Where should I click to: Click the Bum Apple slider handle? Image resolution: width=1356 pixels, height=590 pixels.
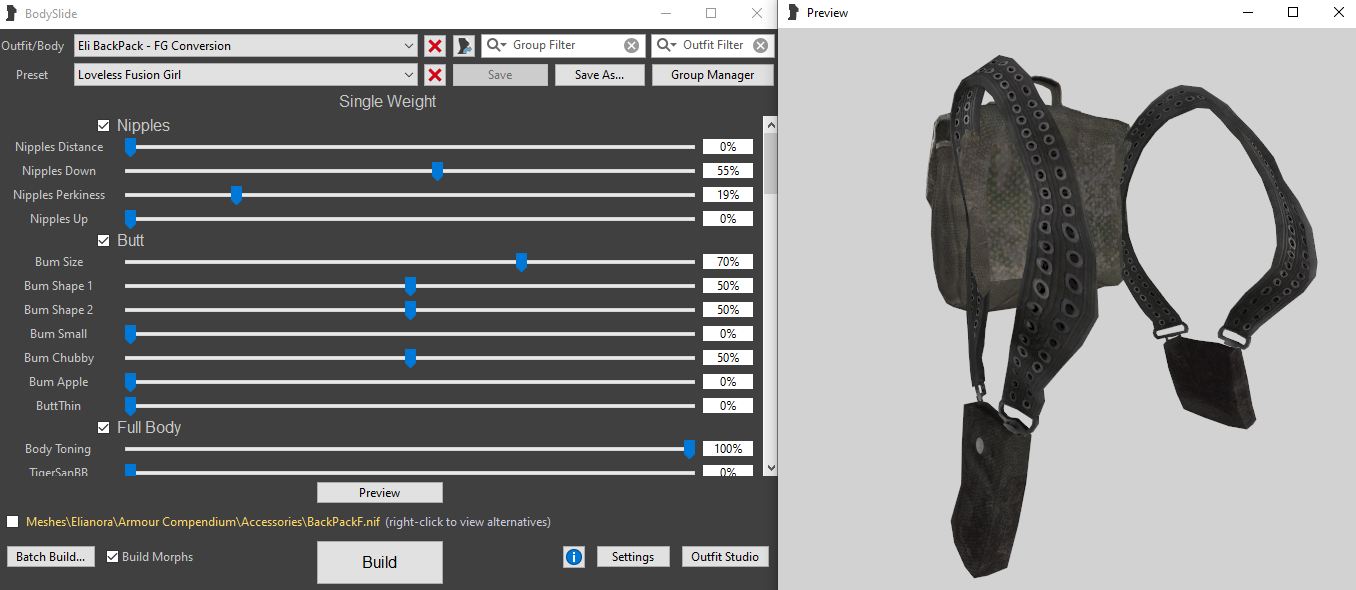tap(130, 383)
